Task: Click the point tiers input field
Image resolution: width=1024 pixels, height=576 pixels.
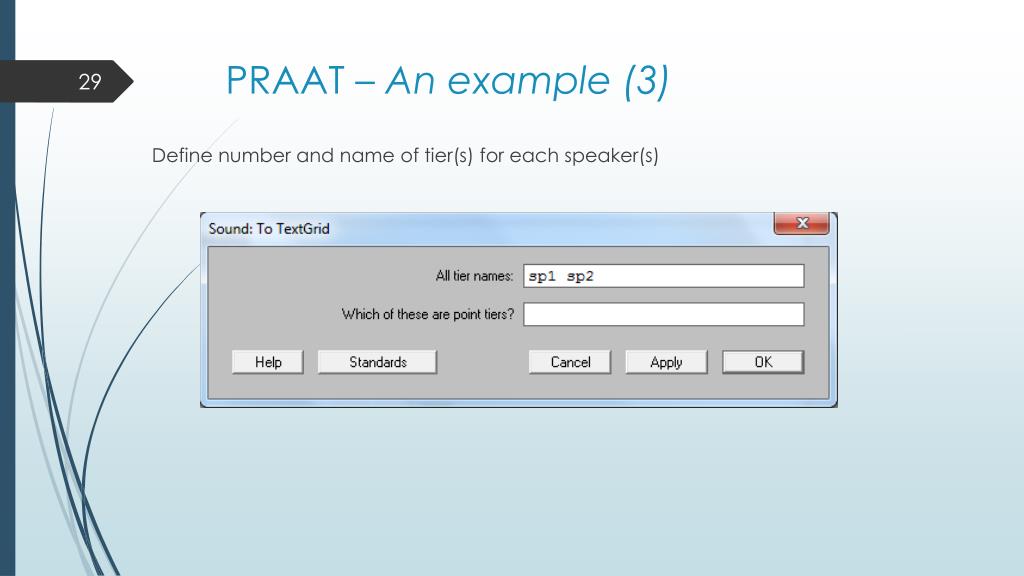Action: [664, 314]
